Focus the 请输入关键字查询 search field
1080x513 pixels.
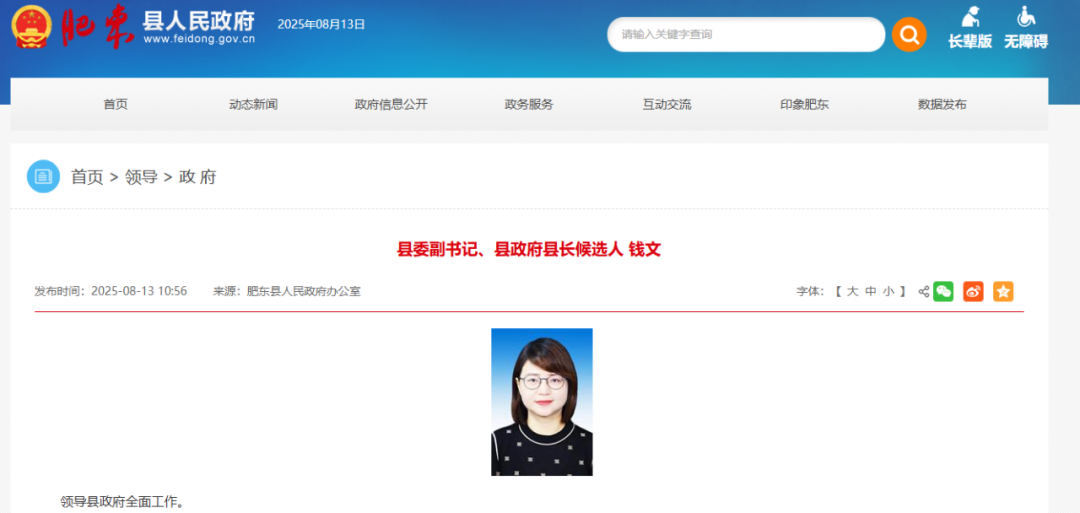click(x=746, y=34)
